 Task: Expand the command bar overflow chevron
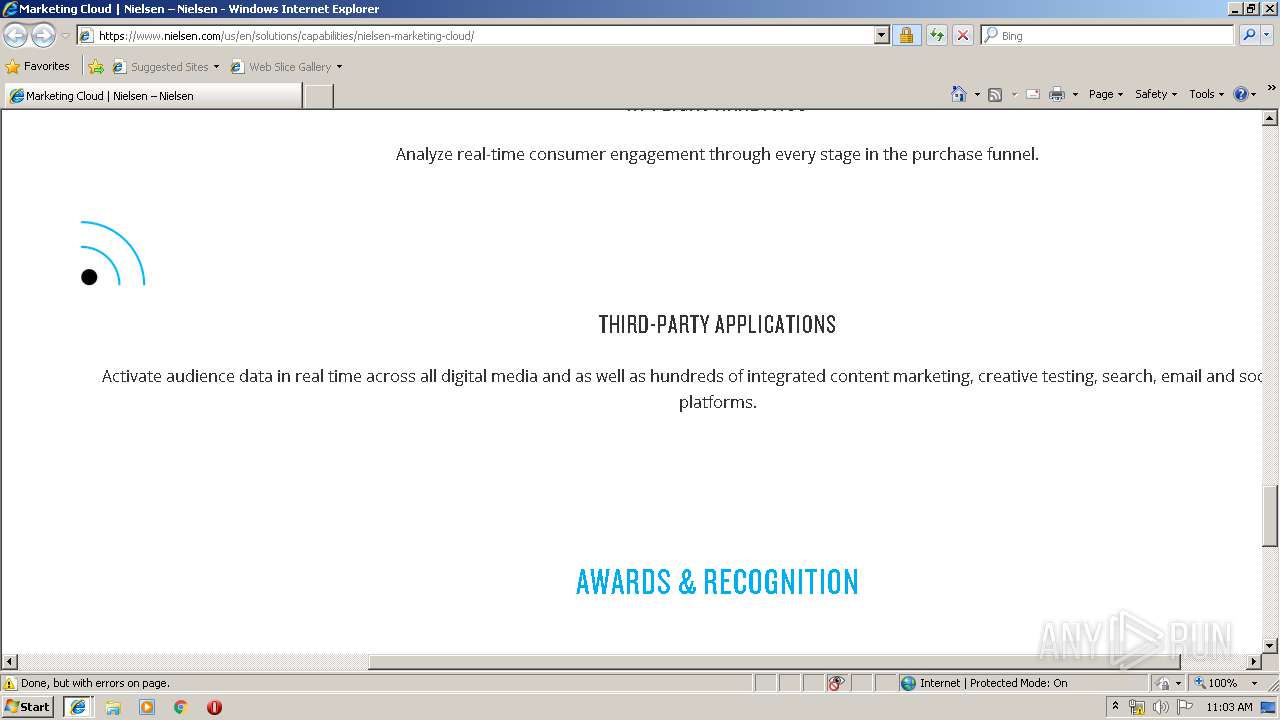[x=1271, y=89]
